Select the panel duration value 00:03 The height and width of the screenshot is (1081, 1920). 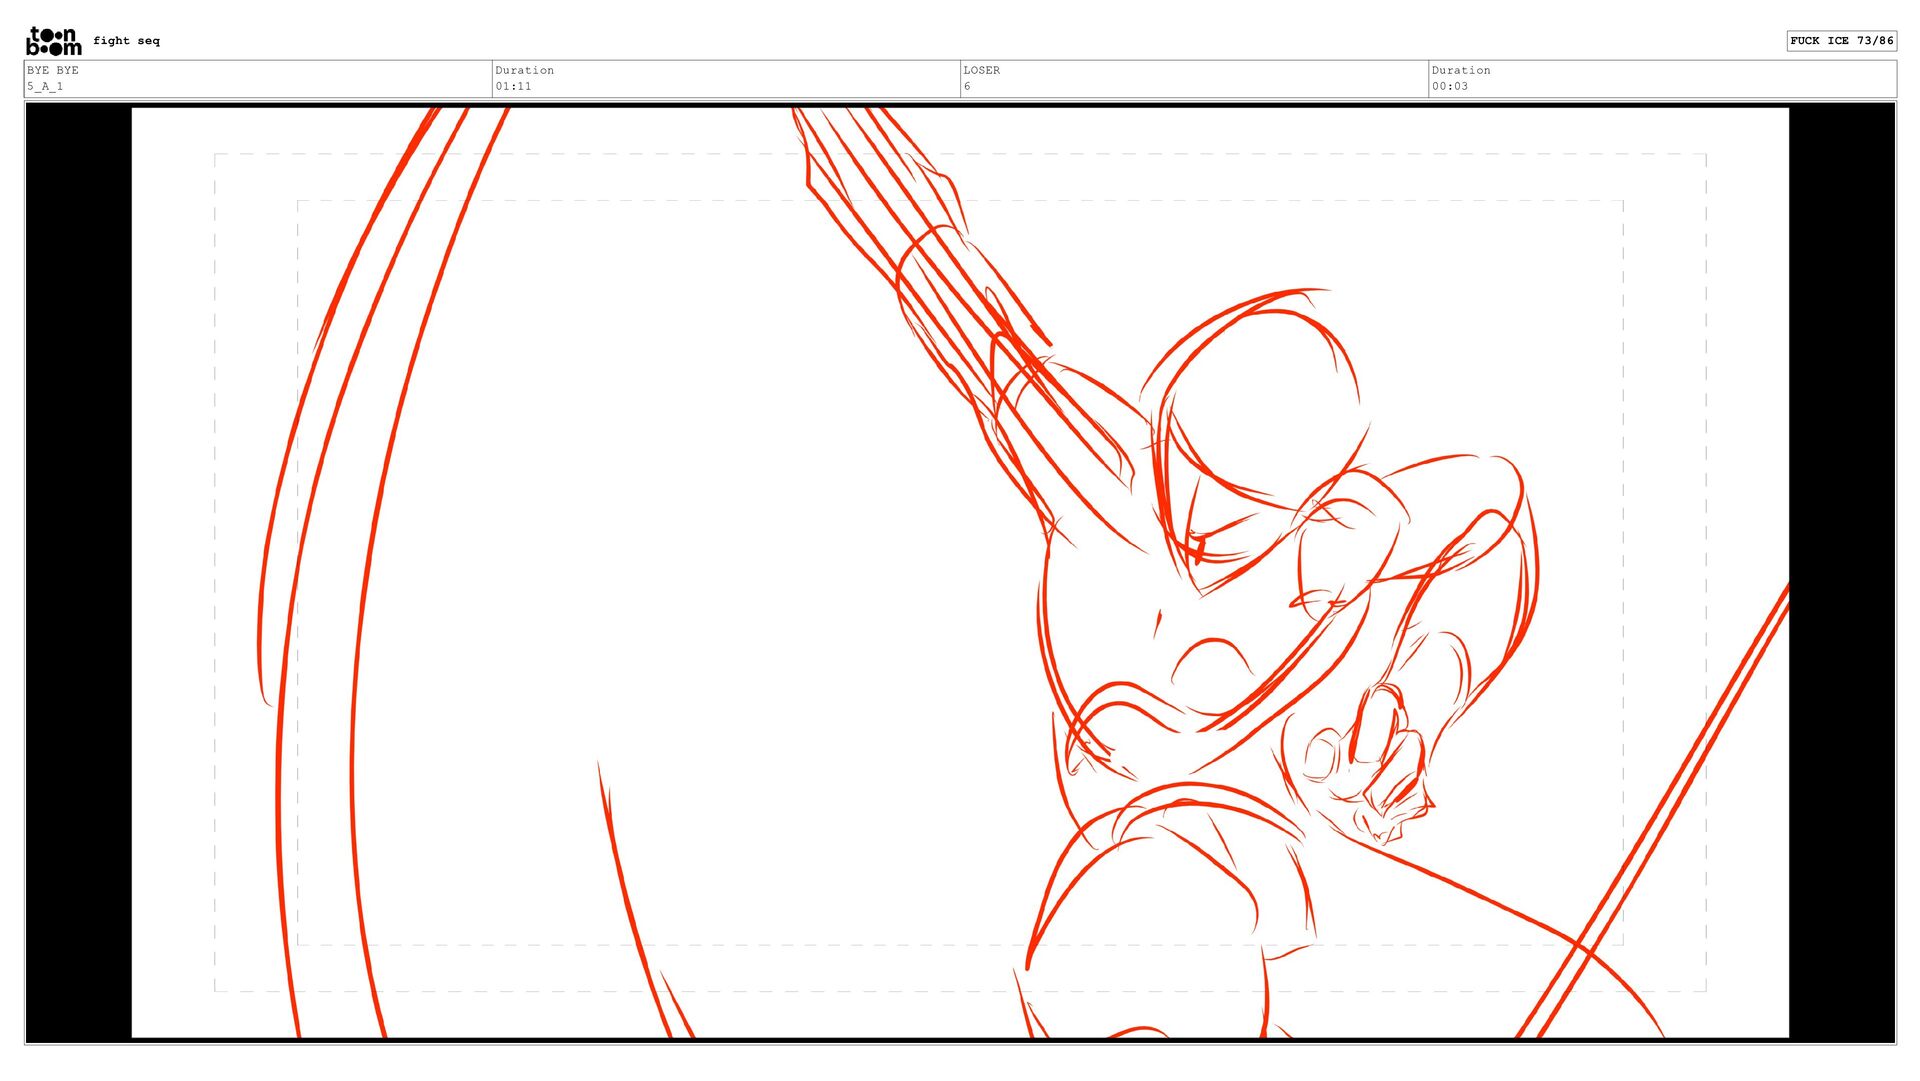[1450, 86]
